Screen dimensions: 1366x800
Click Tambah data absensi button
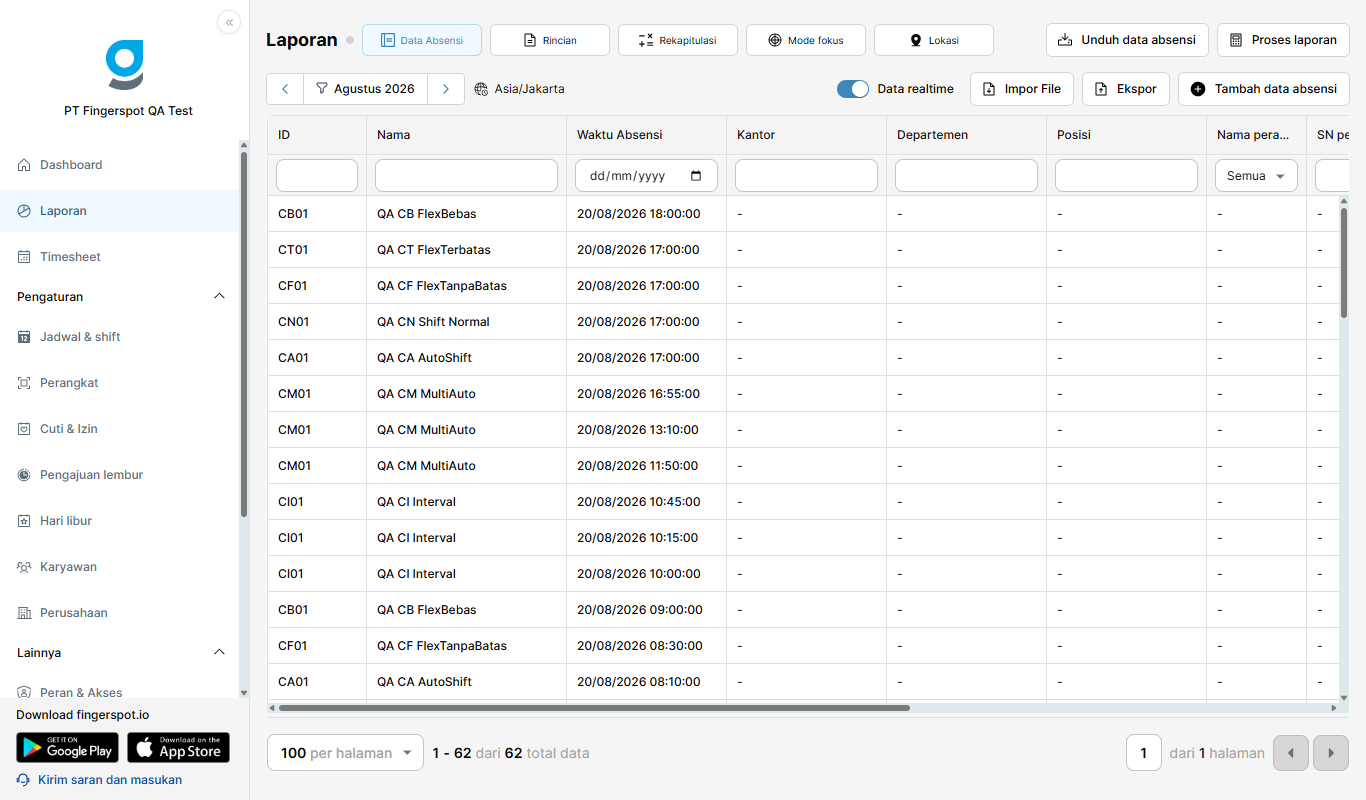1264,89
